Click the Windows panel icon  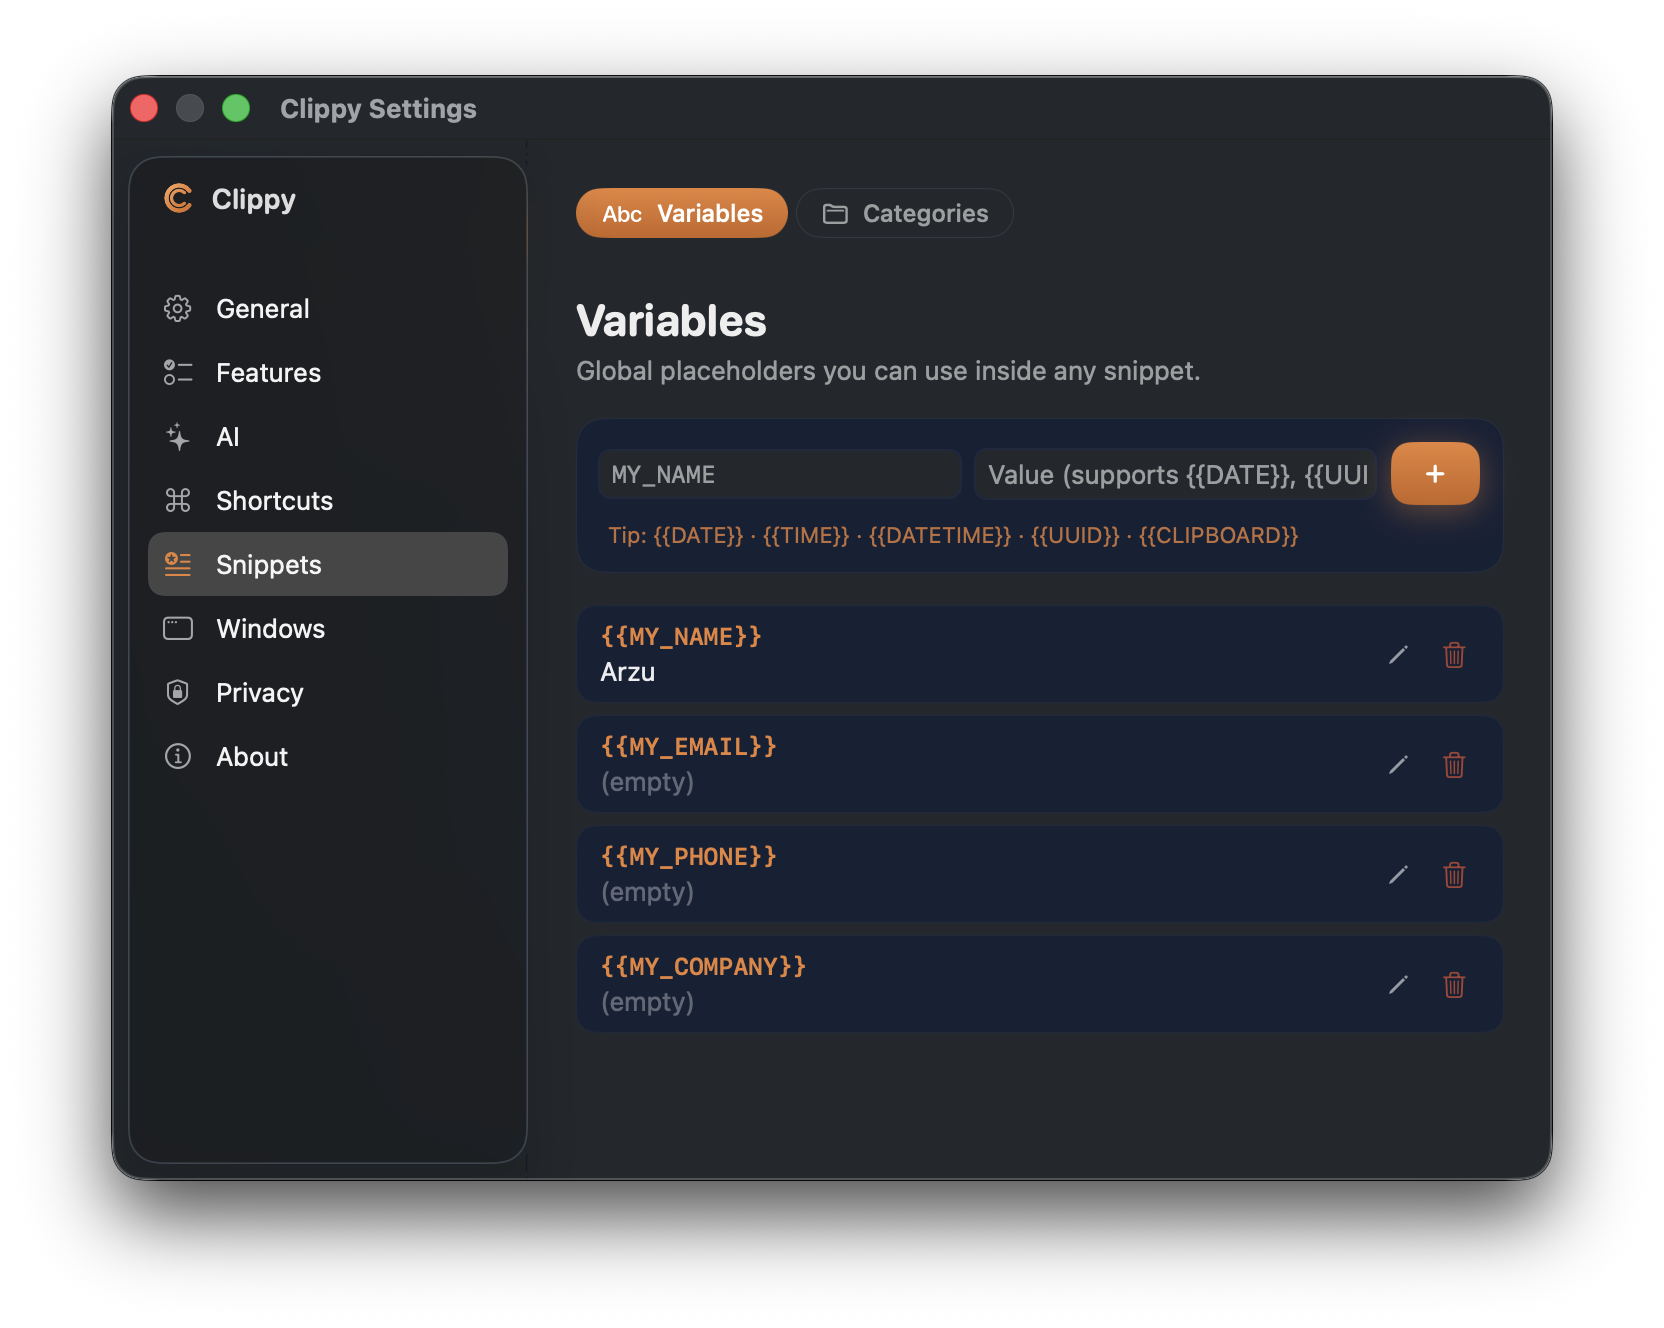coord(178,628)
